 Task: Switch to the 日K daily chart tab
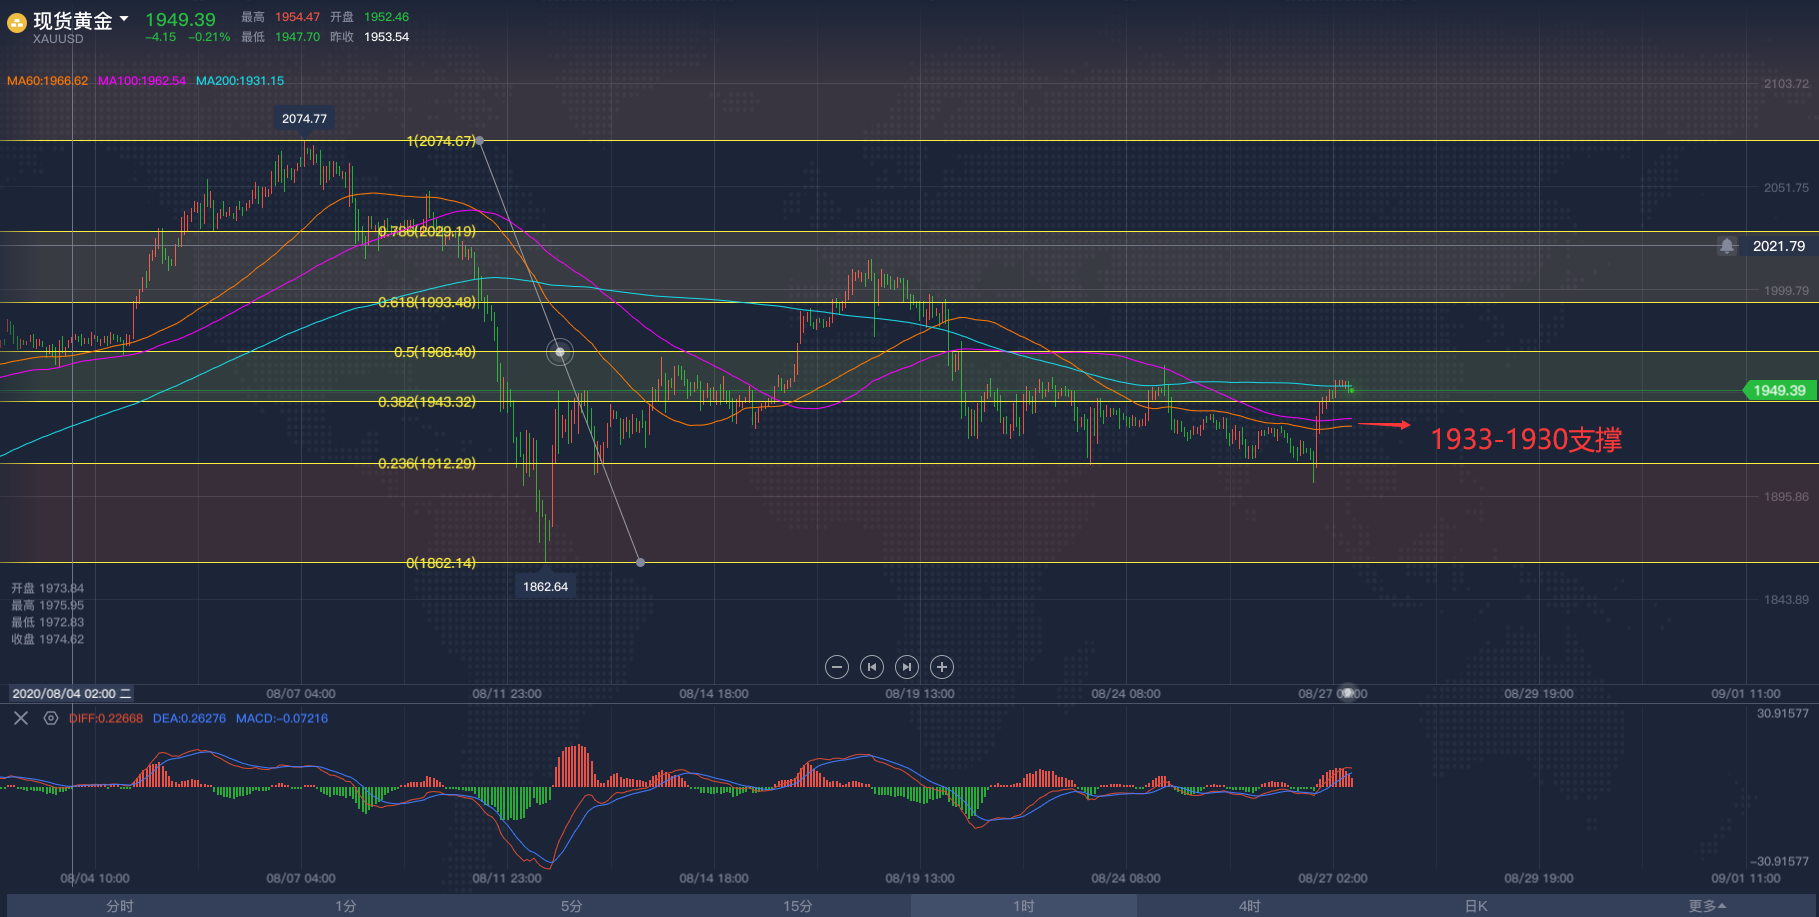[x=1476, y=906]
